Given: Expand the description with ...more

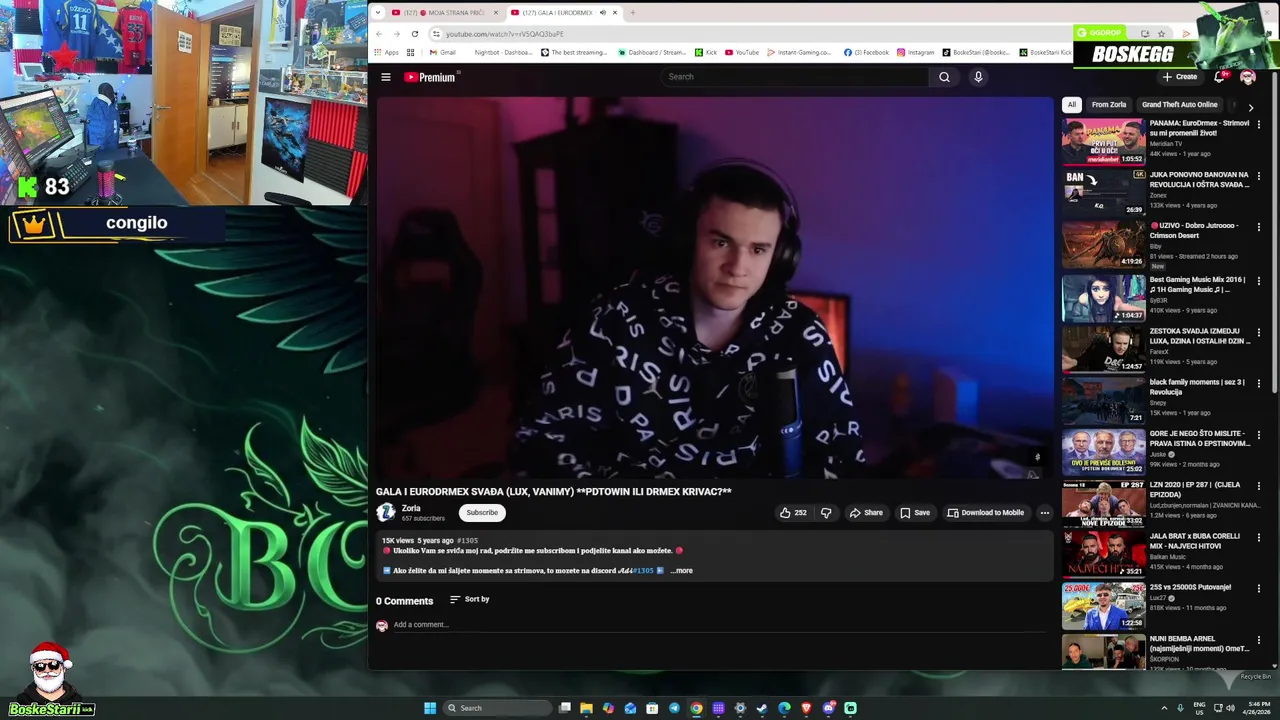Looking at the screenshot, I should click(x=681, y=571).
